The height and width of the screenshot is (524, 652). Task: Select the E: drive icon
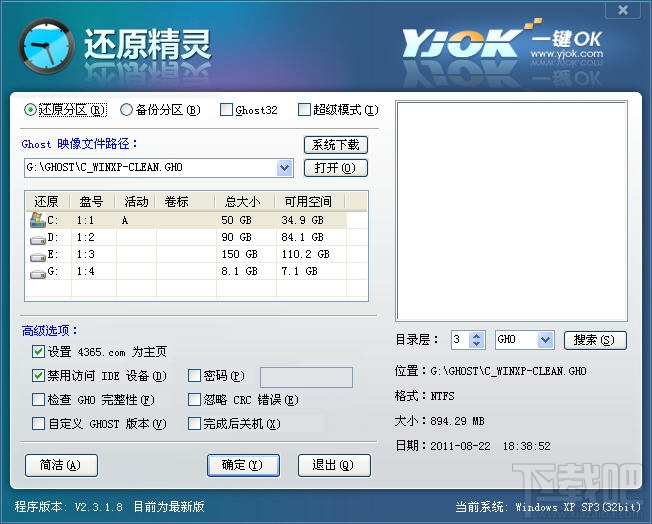(x=37, y=257)
